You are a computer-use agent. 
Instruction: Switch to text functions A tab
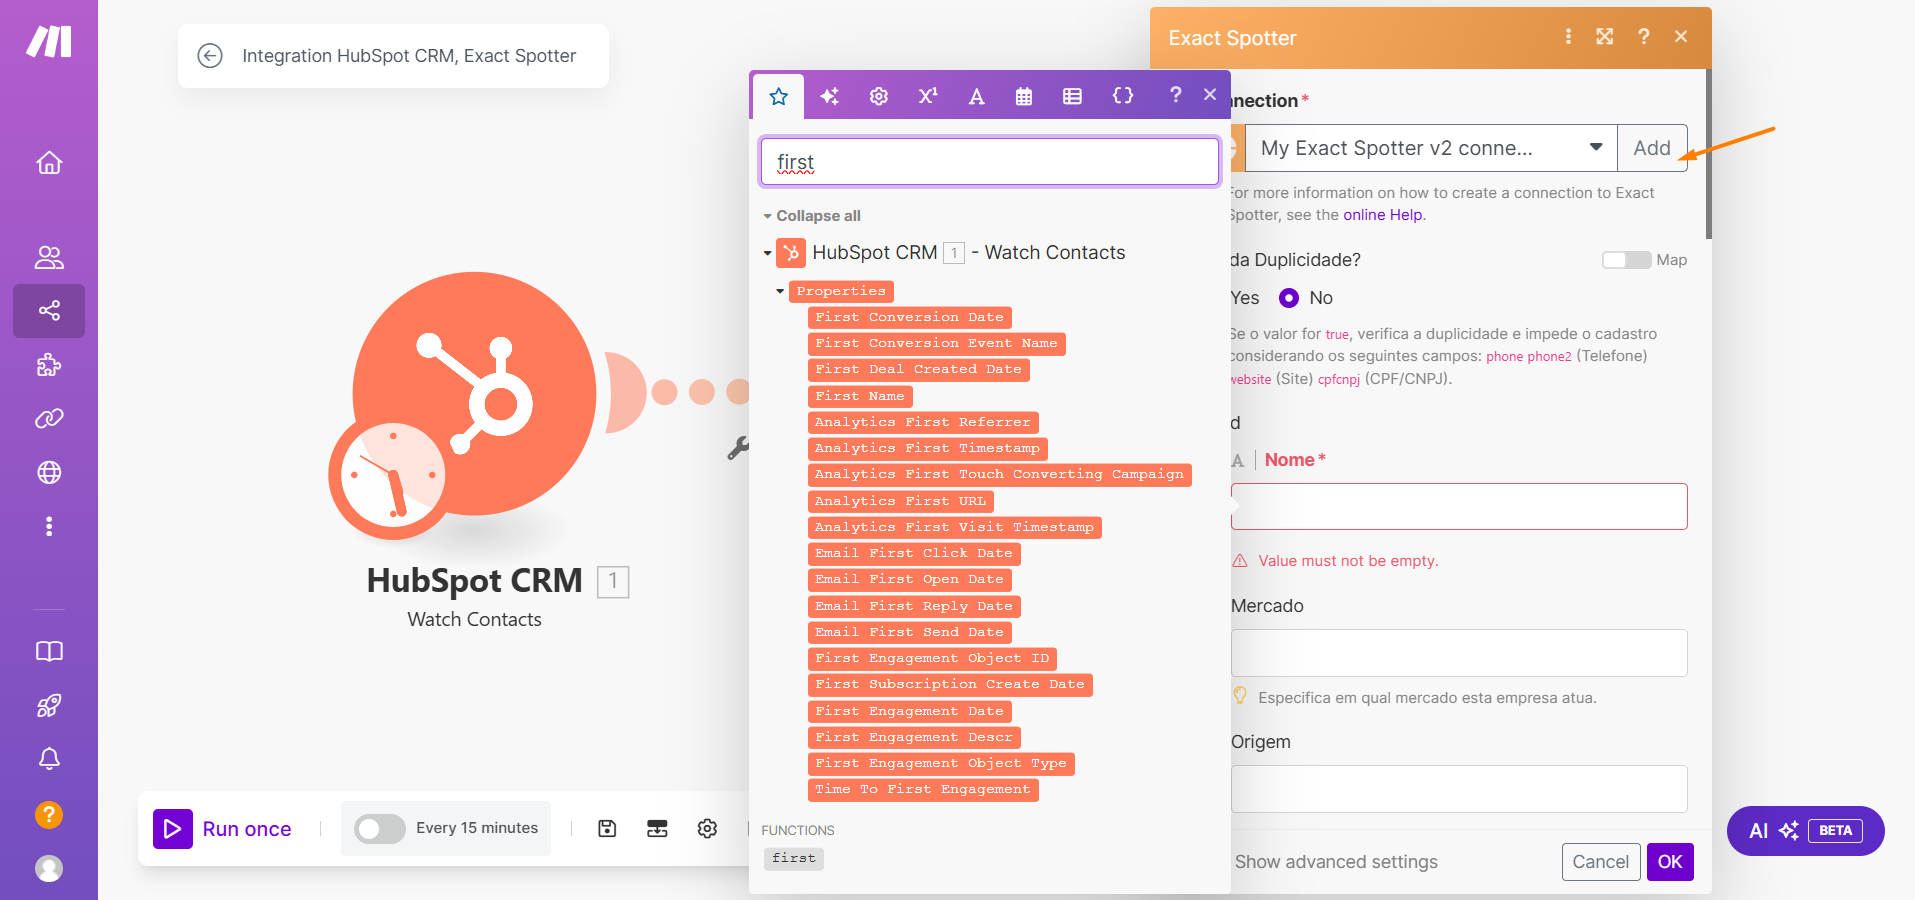(977, 96)
